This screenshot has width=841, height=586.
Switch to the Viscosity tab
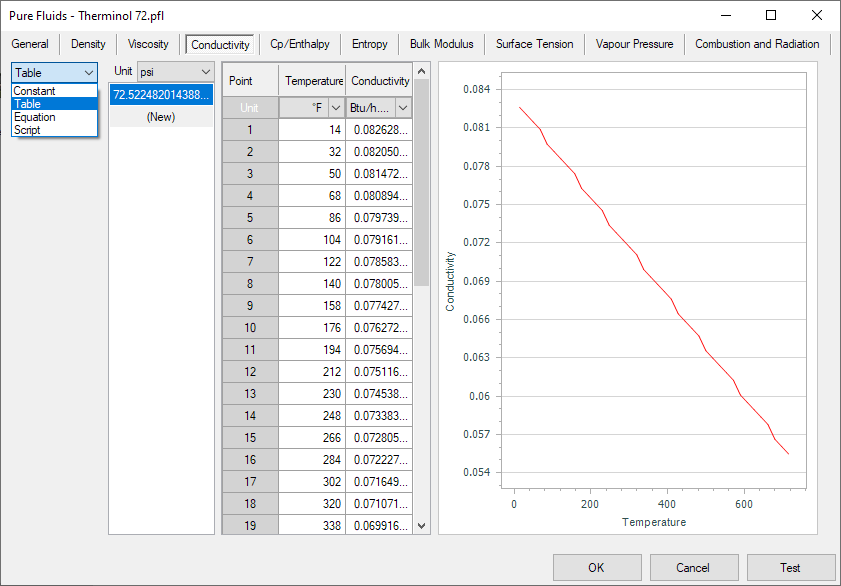click(x=148, y=44)
